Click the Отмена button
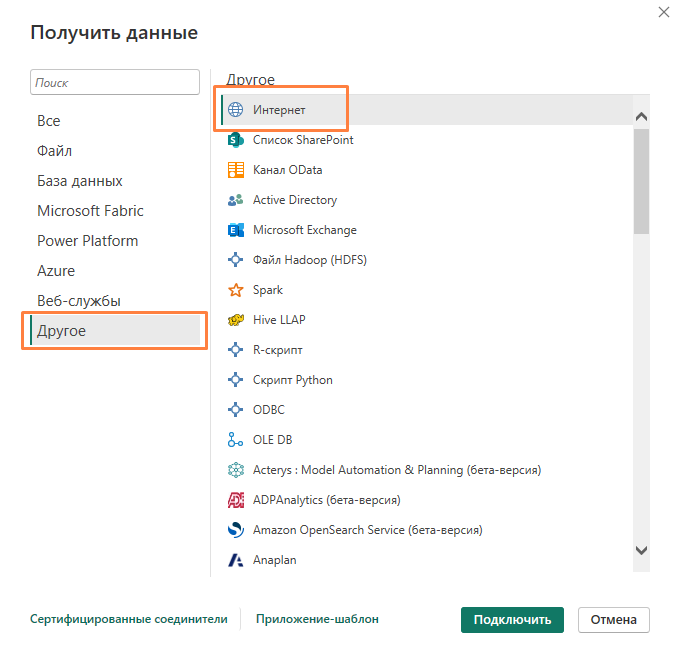 (x=614, y=620)
